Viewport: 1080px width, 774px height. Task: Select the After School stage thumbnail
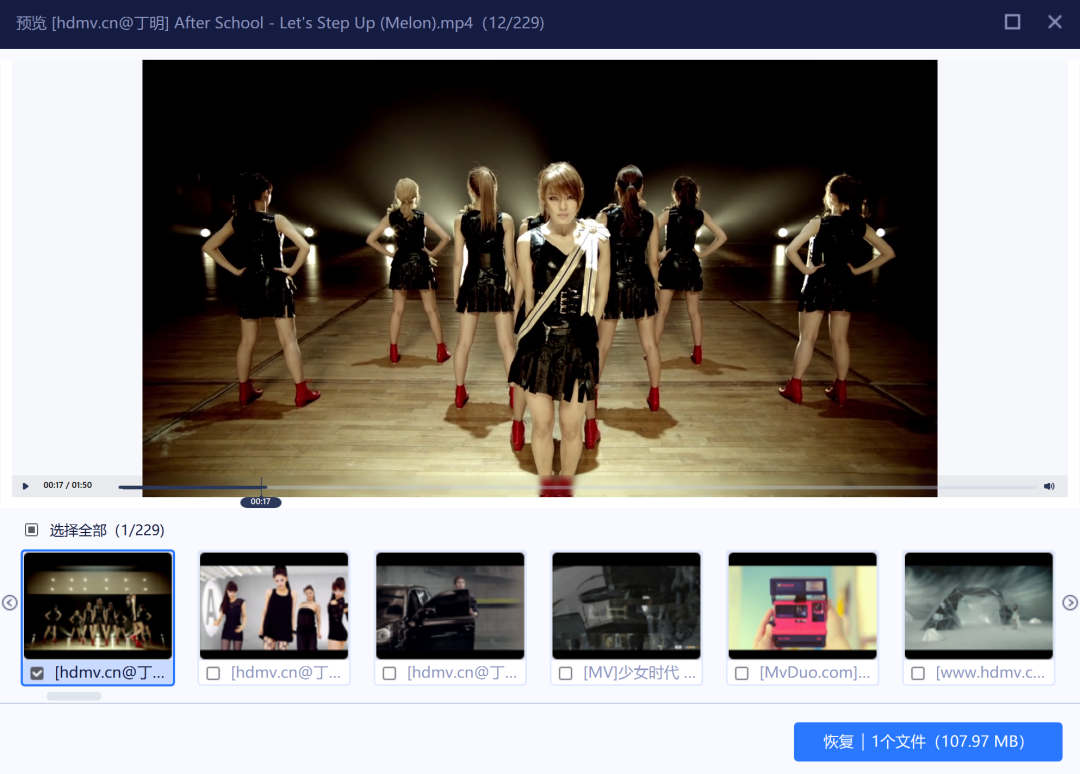point(98,605)
